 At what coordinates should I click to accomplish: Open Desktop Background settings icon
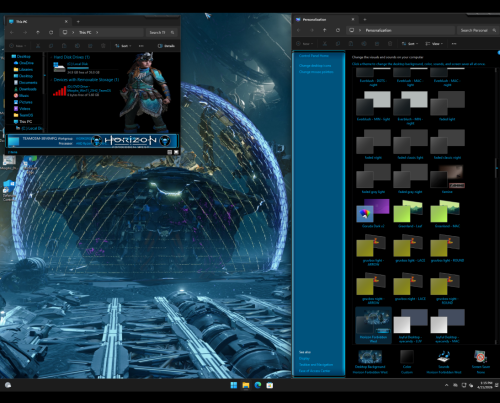point(370,357)
